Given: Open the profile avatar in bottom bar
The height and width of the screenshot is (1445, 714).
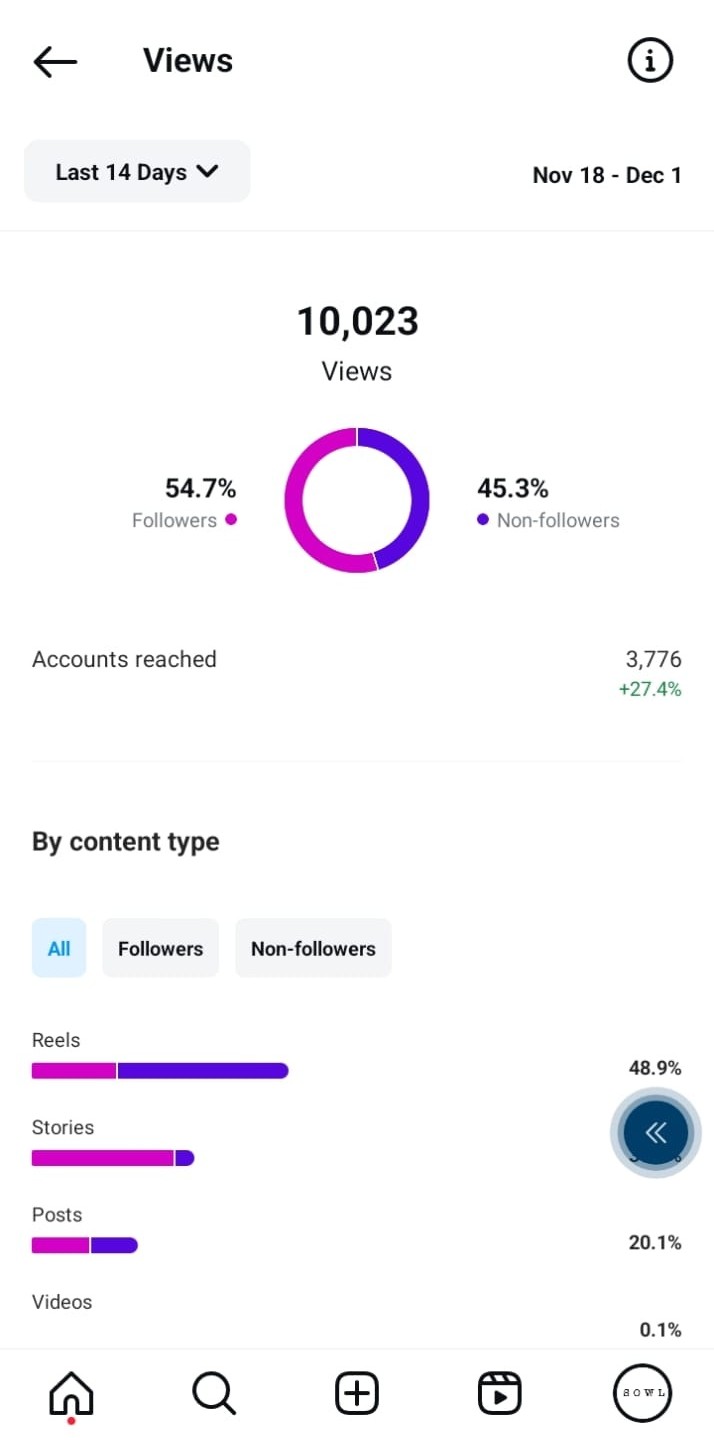Looking at the screenshot, I should point(642,1393).
